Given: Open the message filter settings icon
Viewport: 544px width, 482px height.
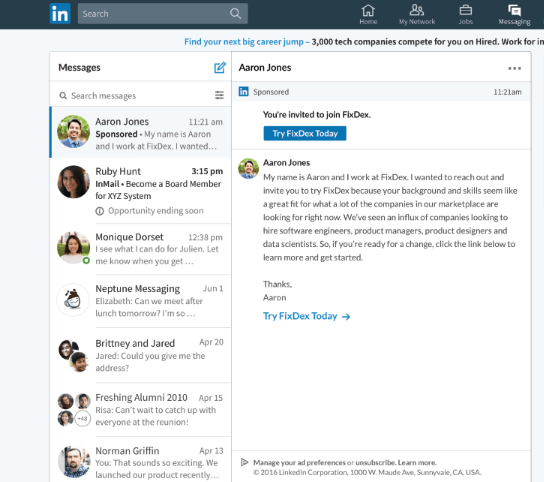Looking at the screenshot, I should coord(219,95).
